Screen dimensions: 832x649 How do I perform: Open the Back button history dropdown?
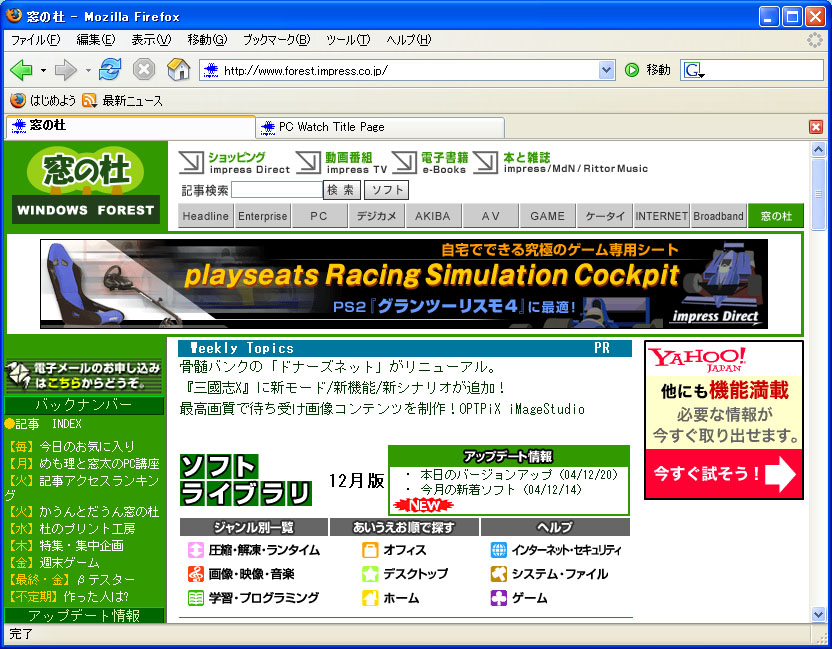pos(43,71)
